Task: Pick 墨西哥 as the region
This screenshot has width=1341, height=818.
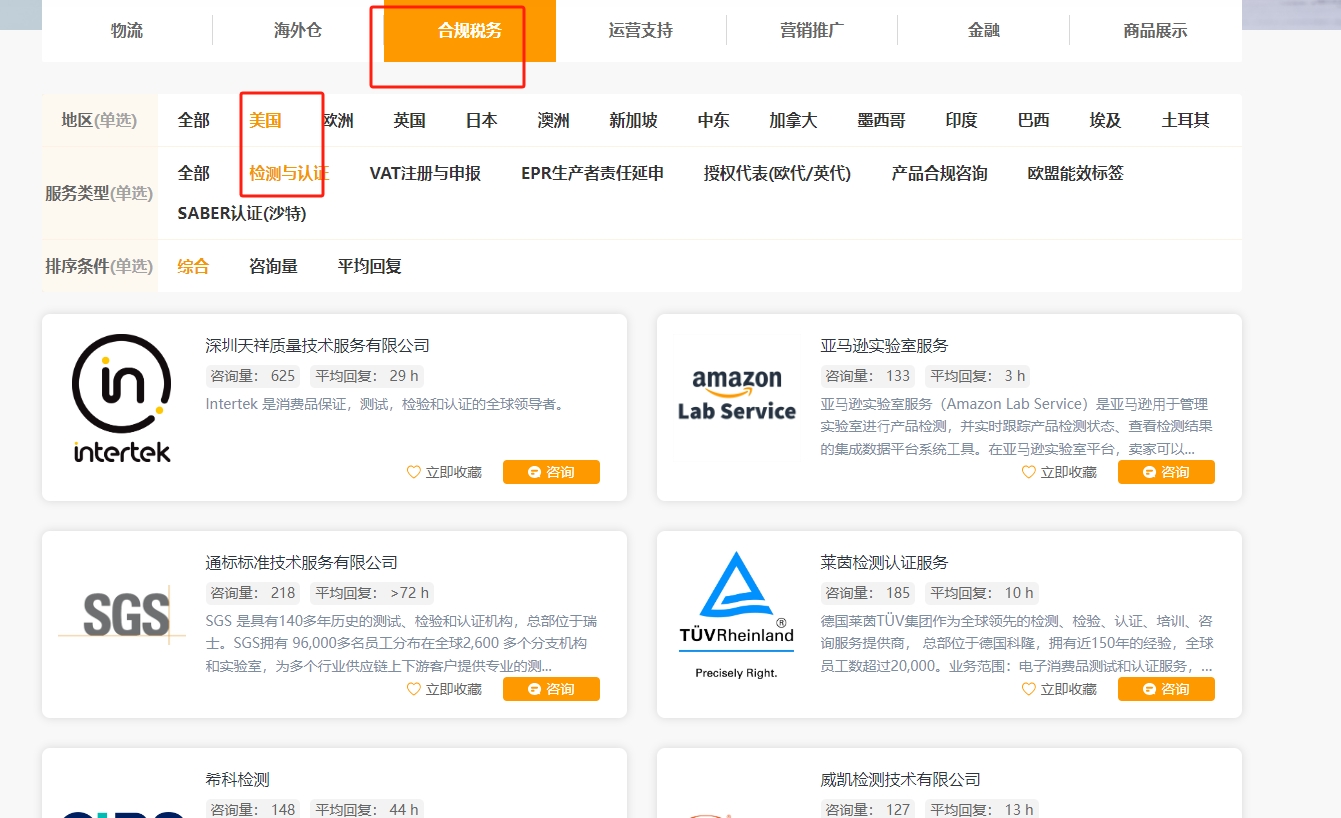Action: point(882,120)
